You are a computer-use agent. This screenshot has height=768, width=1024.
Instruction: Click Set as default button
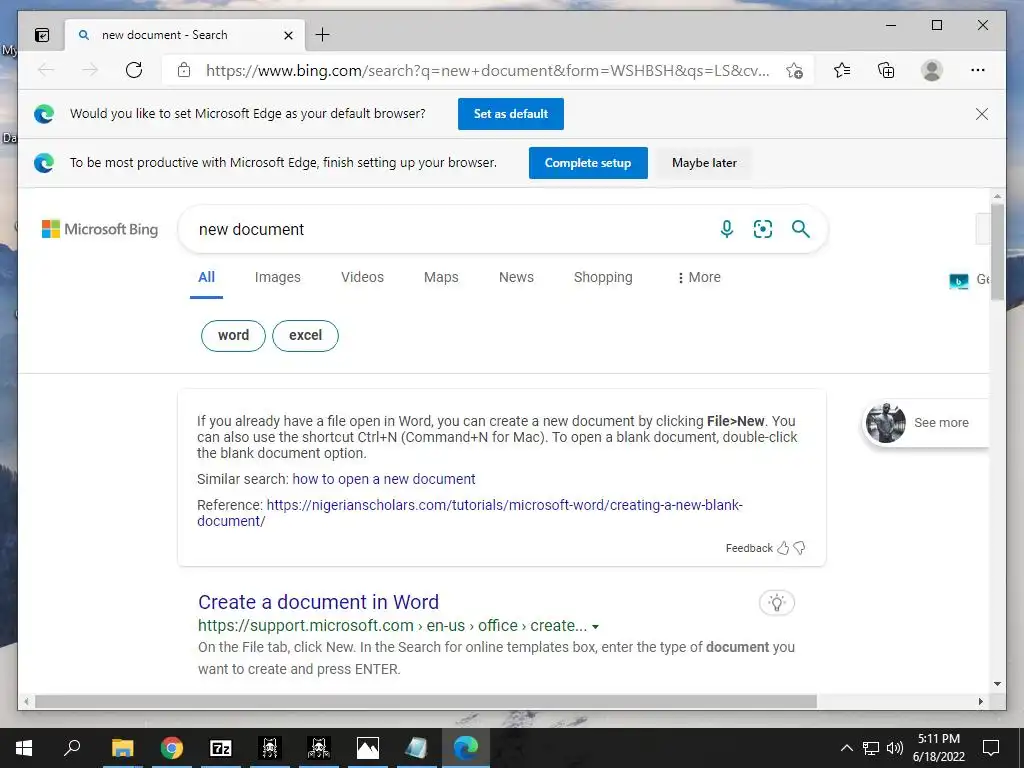pyautogui.click(x=511, y=114)
